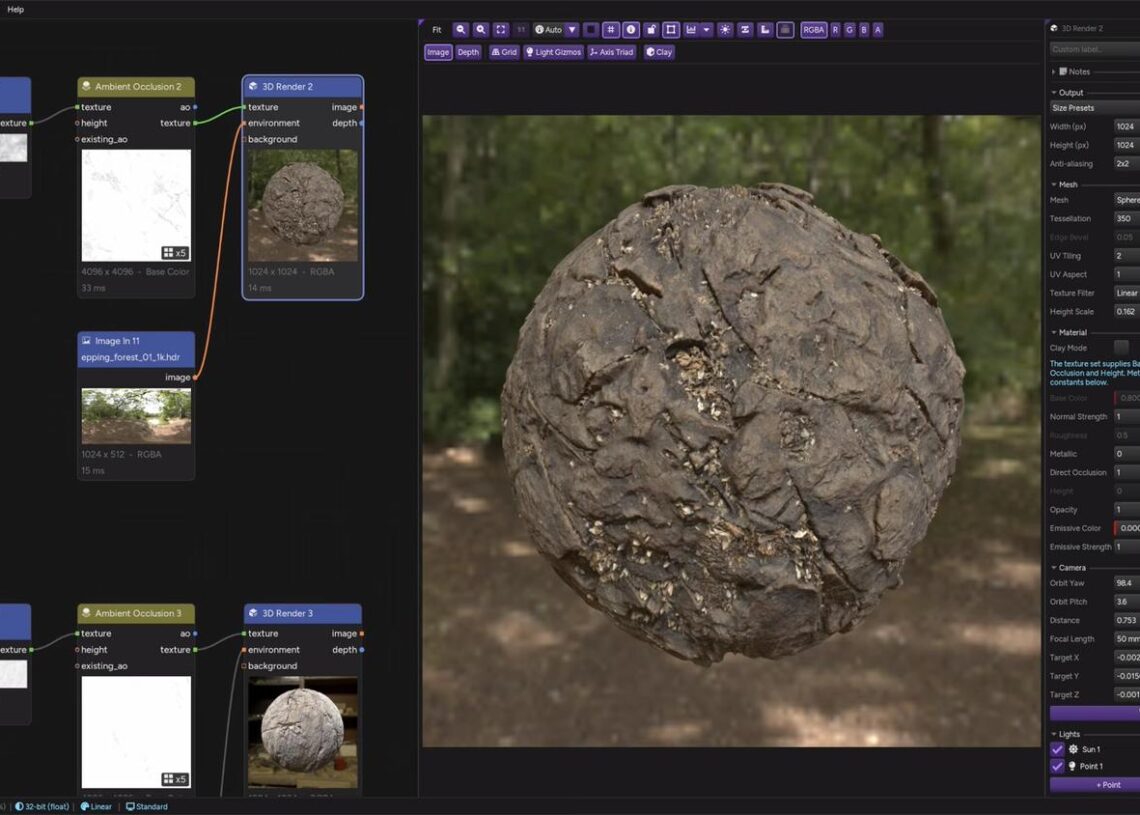Screen dimensions: 1140x815
Task: Enable the Clay Mode checkbox
Action: pyautogui.click(x=1121, y=348)
